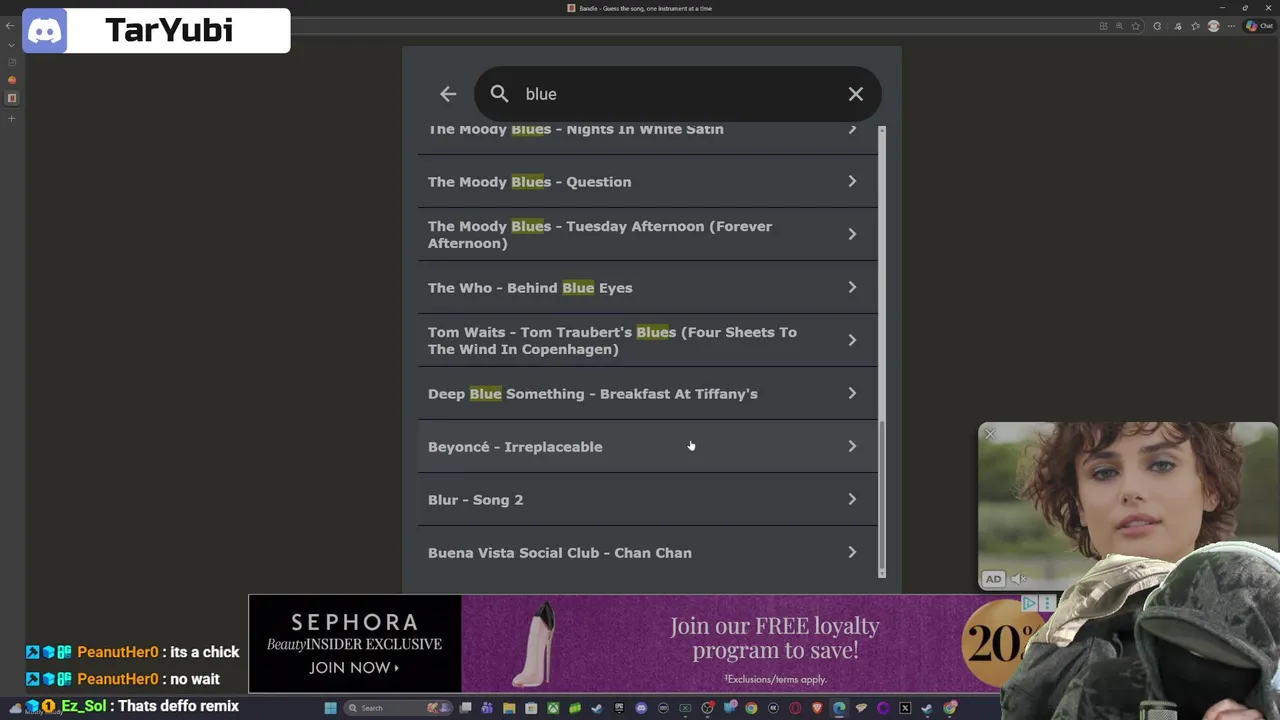Click the magnifier icon in the search bar

pyautogui.click(x=499, y=94)
